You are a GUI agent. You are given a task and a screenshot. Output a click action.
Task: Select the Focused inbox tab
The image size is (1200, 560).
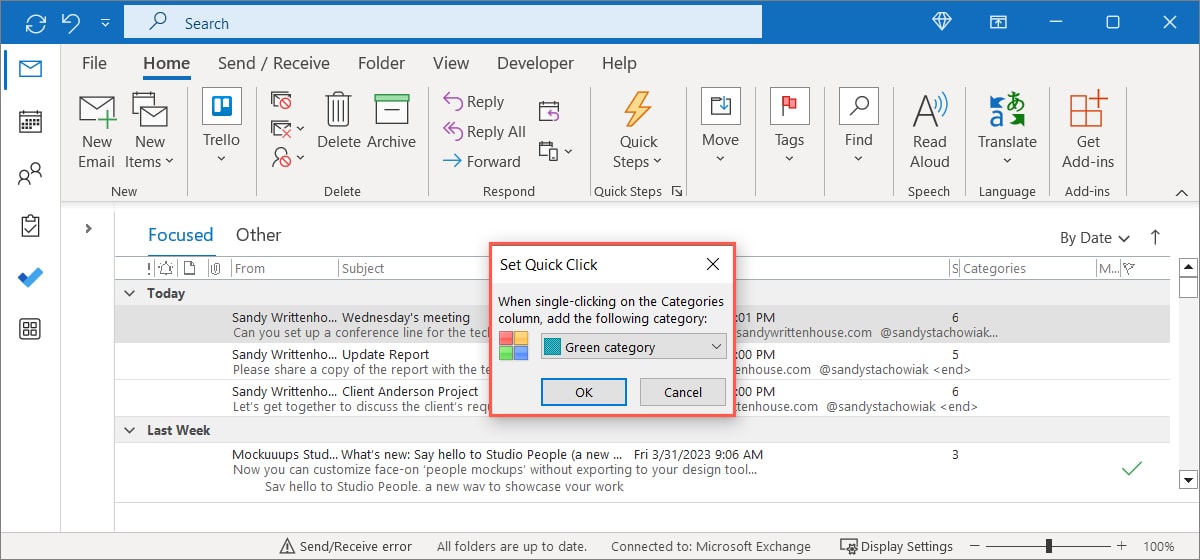pyautogui.click(x=180, y=235)
